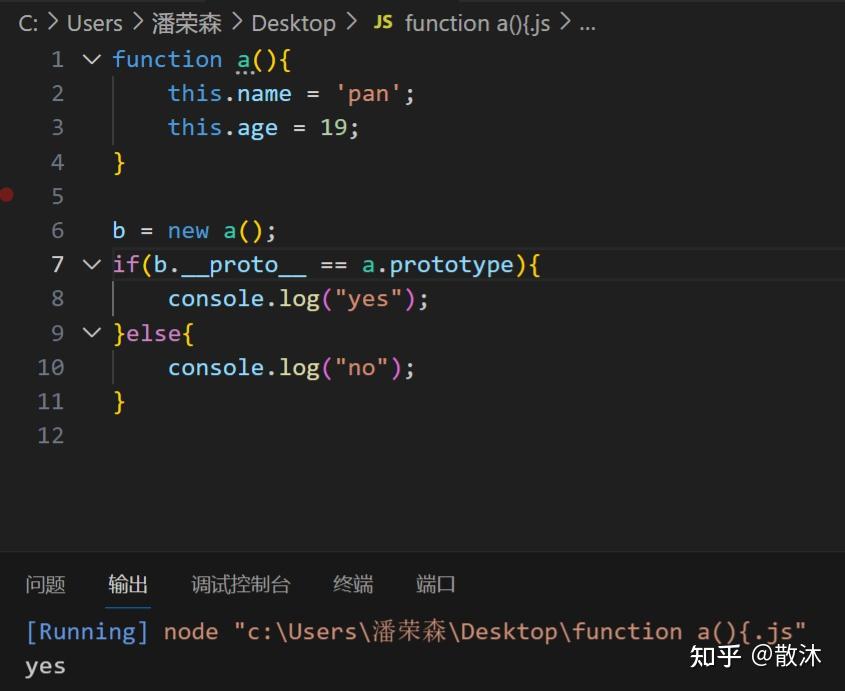This screenshot has width=845, height=691.
Task: Switch to the 终端 panel tab
Action: (353, 585)
